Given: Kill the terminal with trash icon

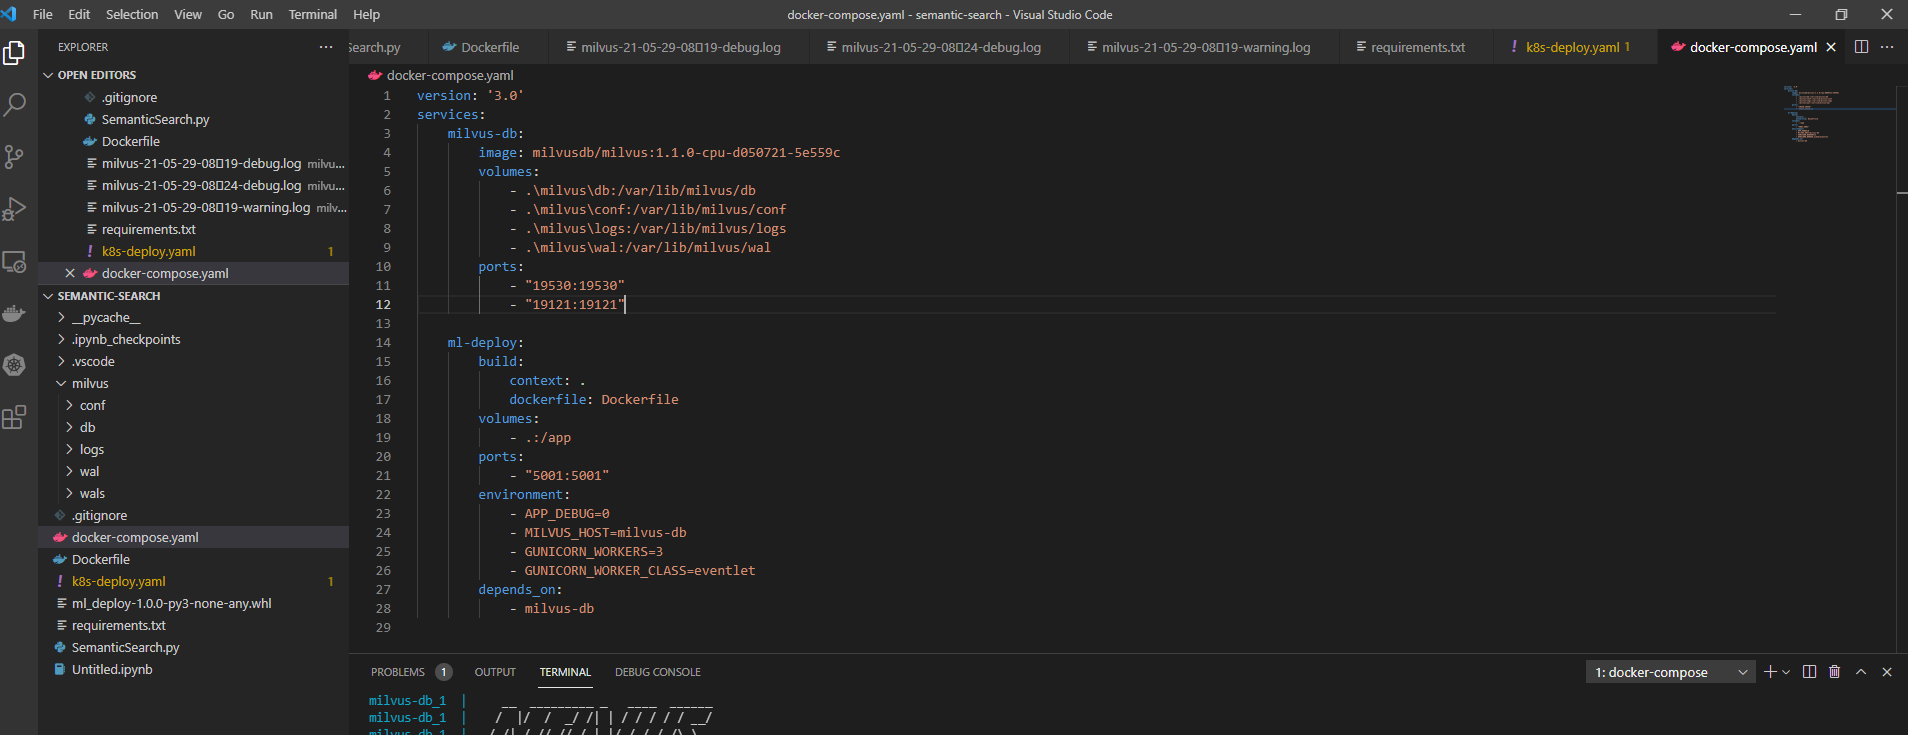Looking at the screenshot, I should pyautogui.click(x=1834, y=672).
